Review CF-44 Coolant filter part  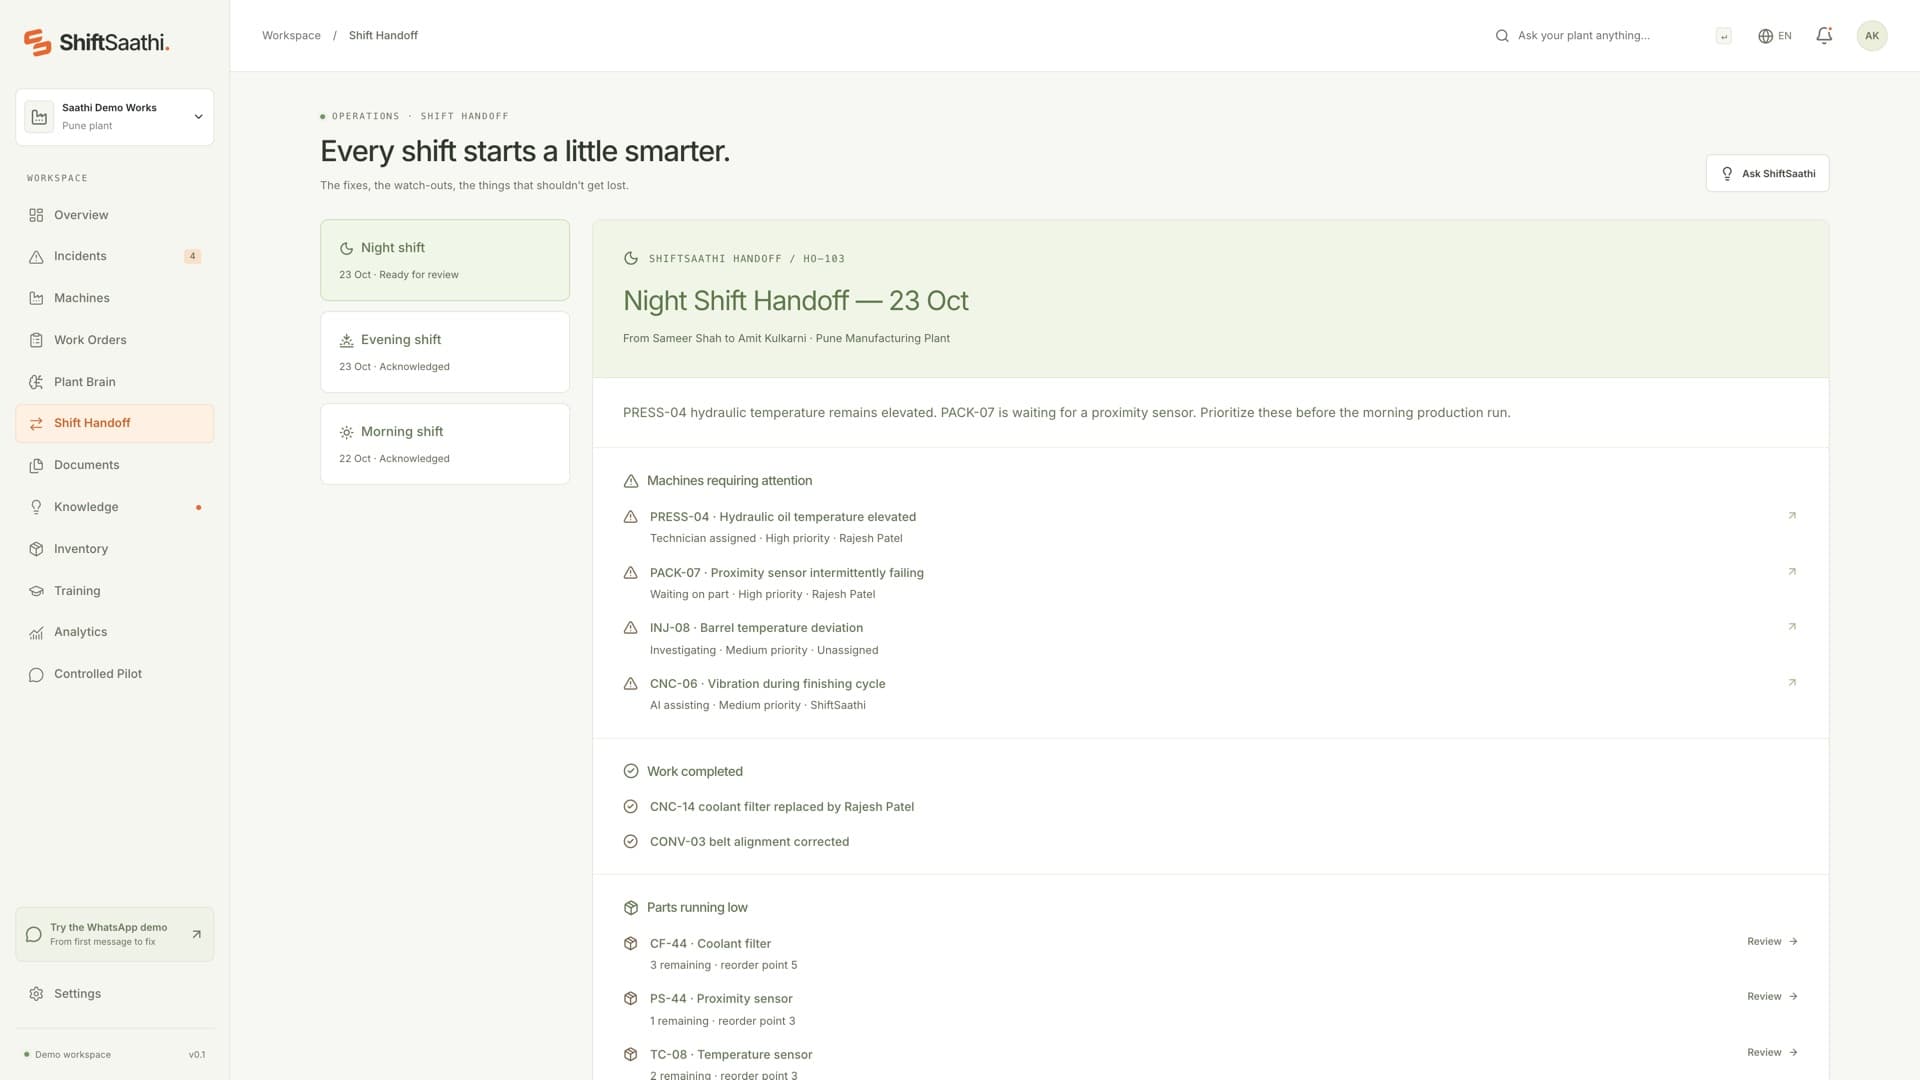(1772, 942)
